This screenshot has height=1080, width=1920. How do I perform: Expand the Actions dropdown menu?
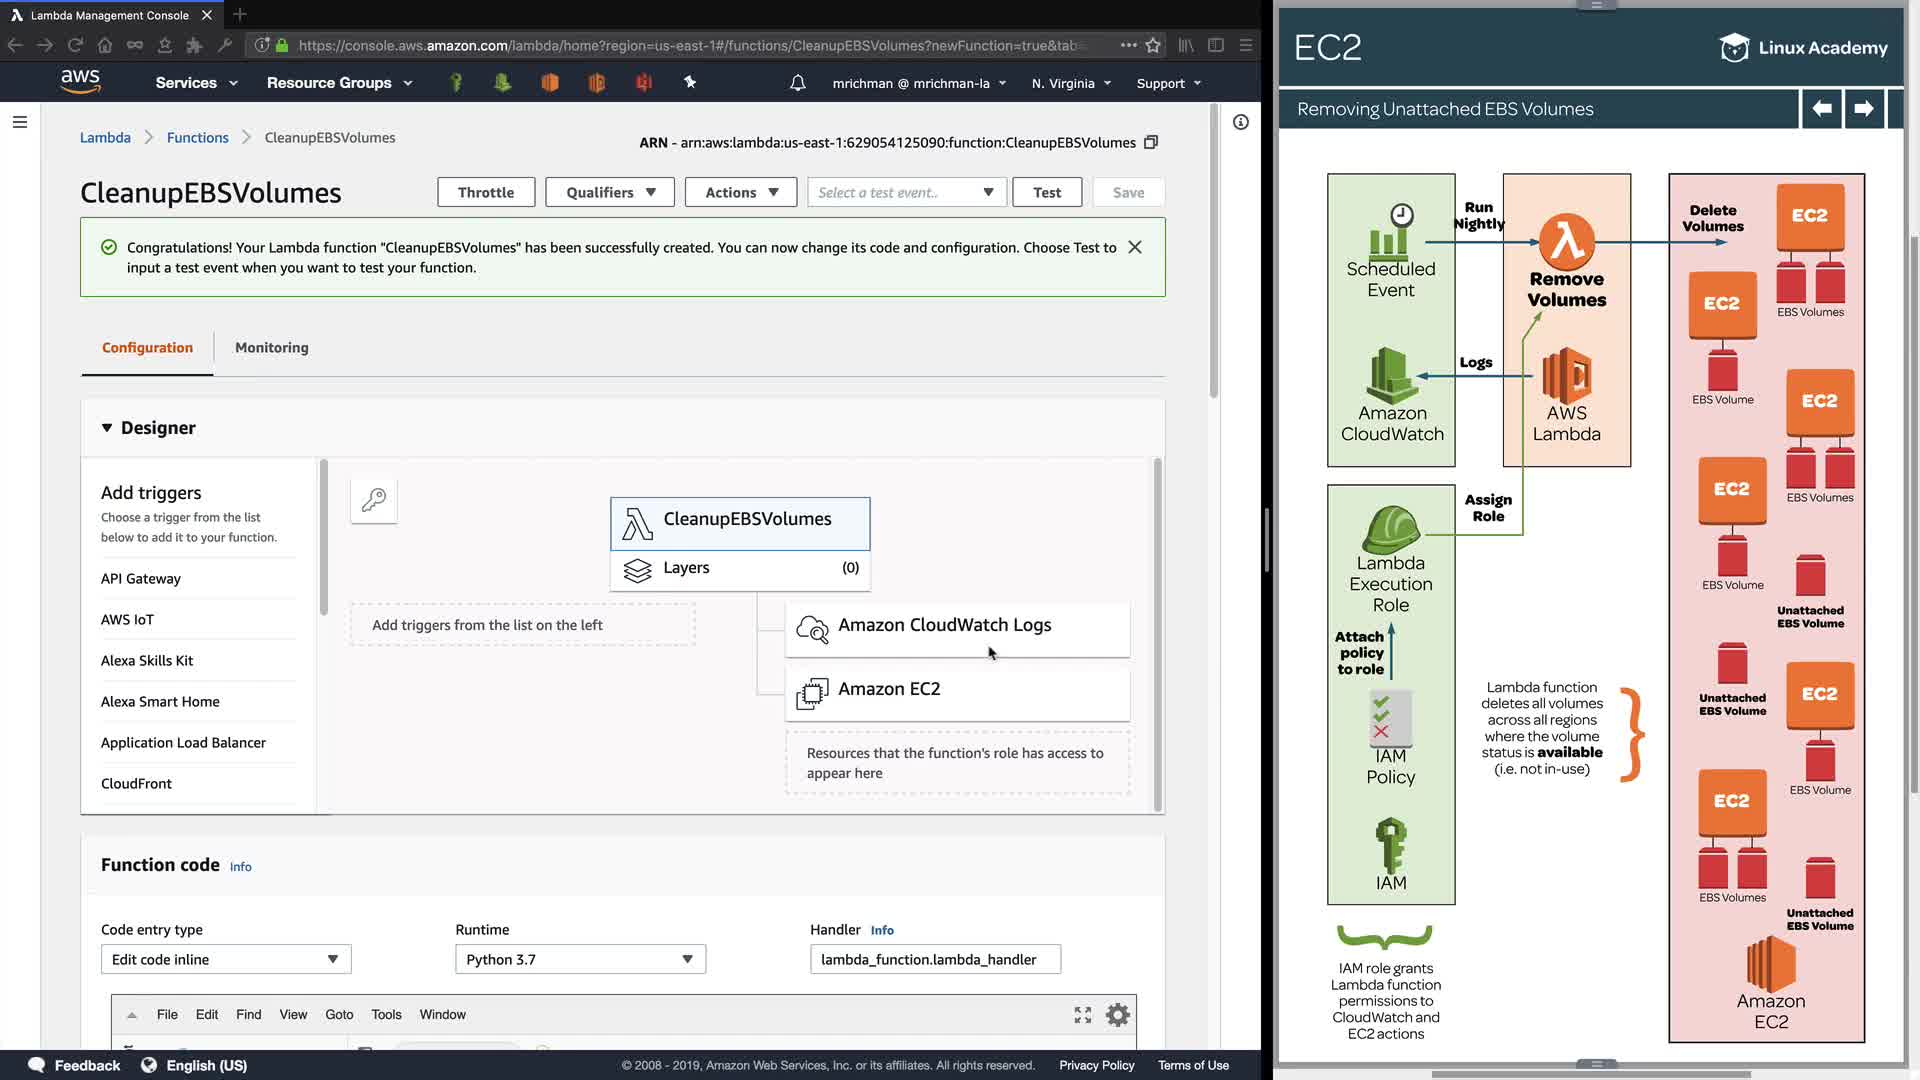coord(740,192)
